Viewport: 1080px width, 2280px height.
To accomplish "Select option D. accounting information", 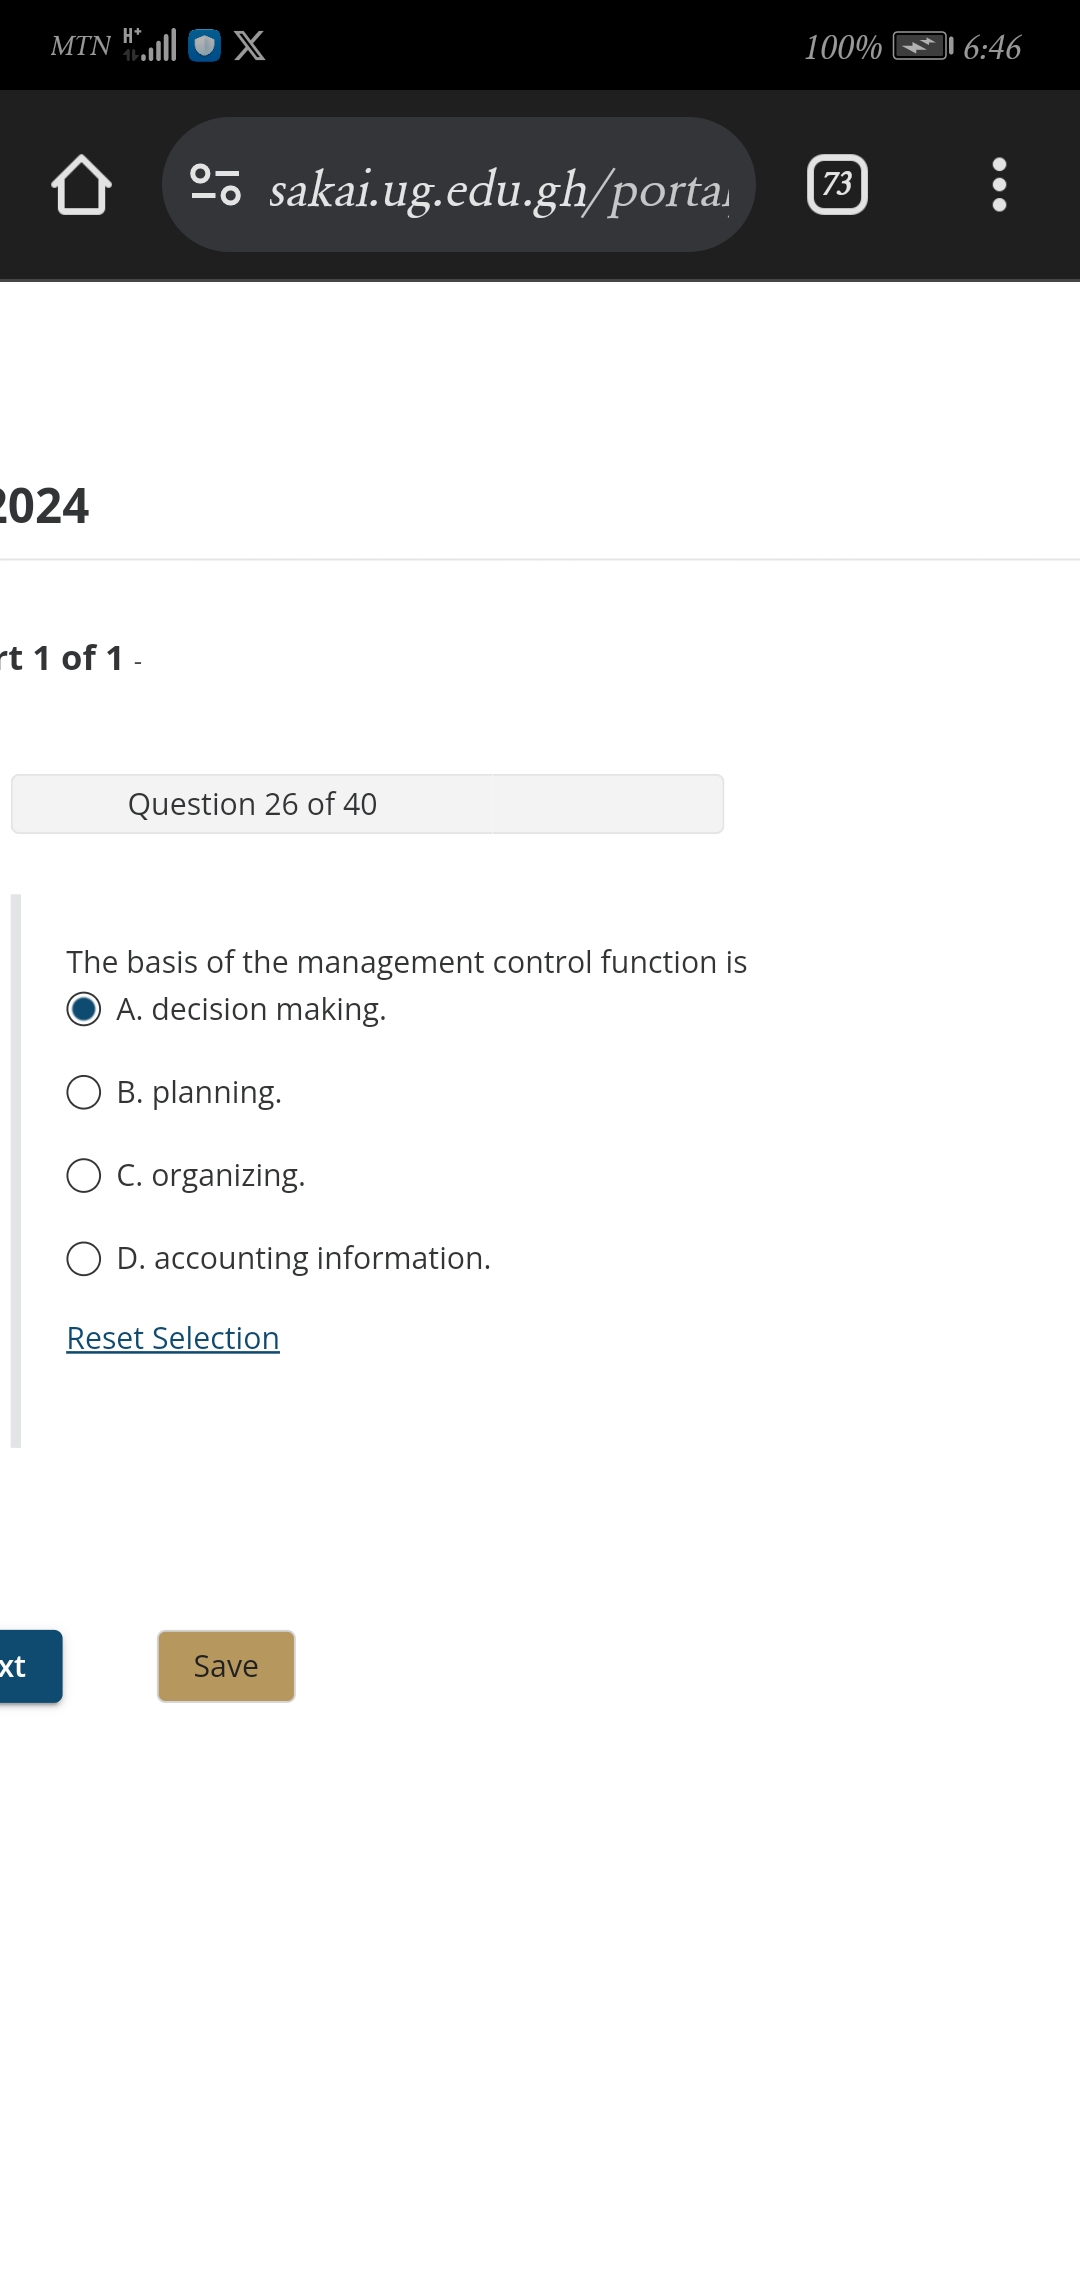I will (84, 1257).
